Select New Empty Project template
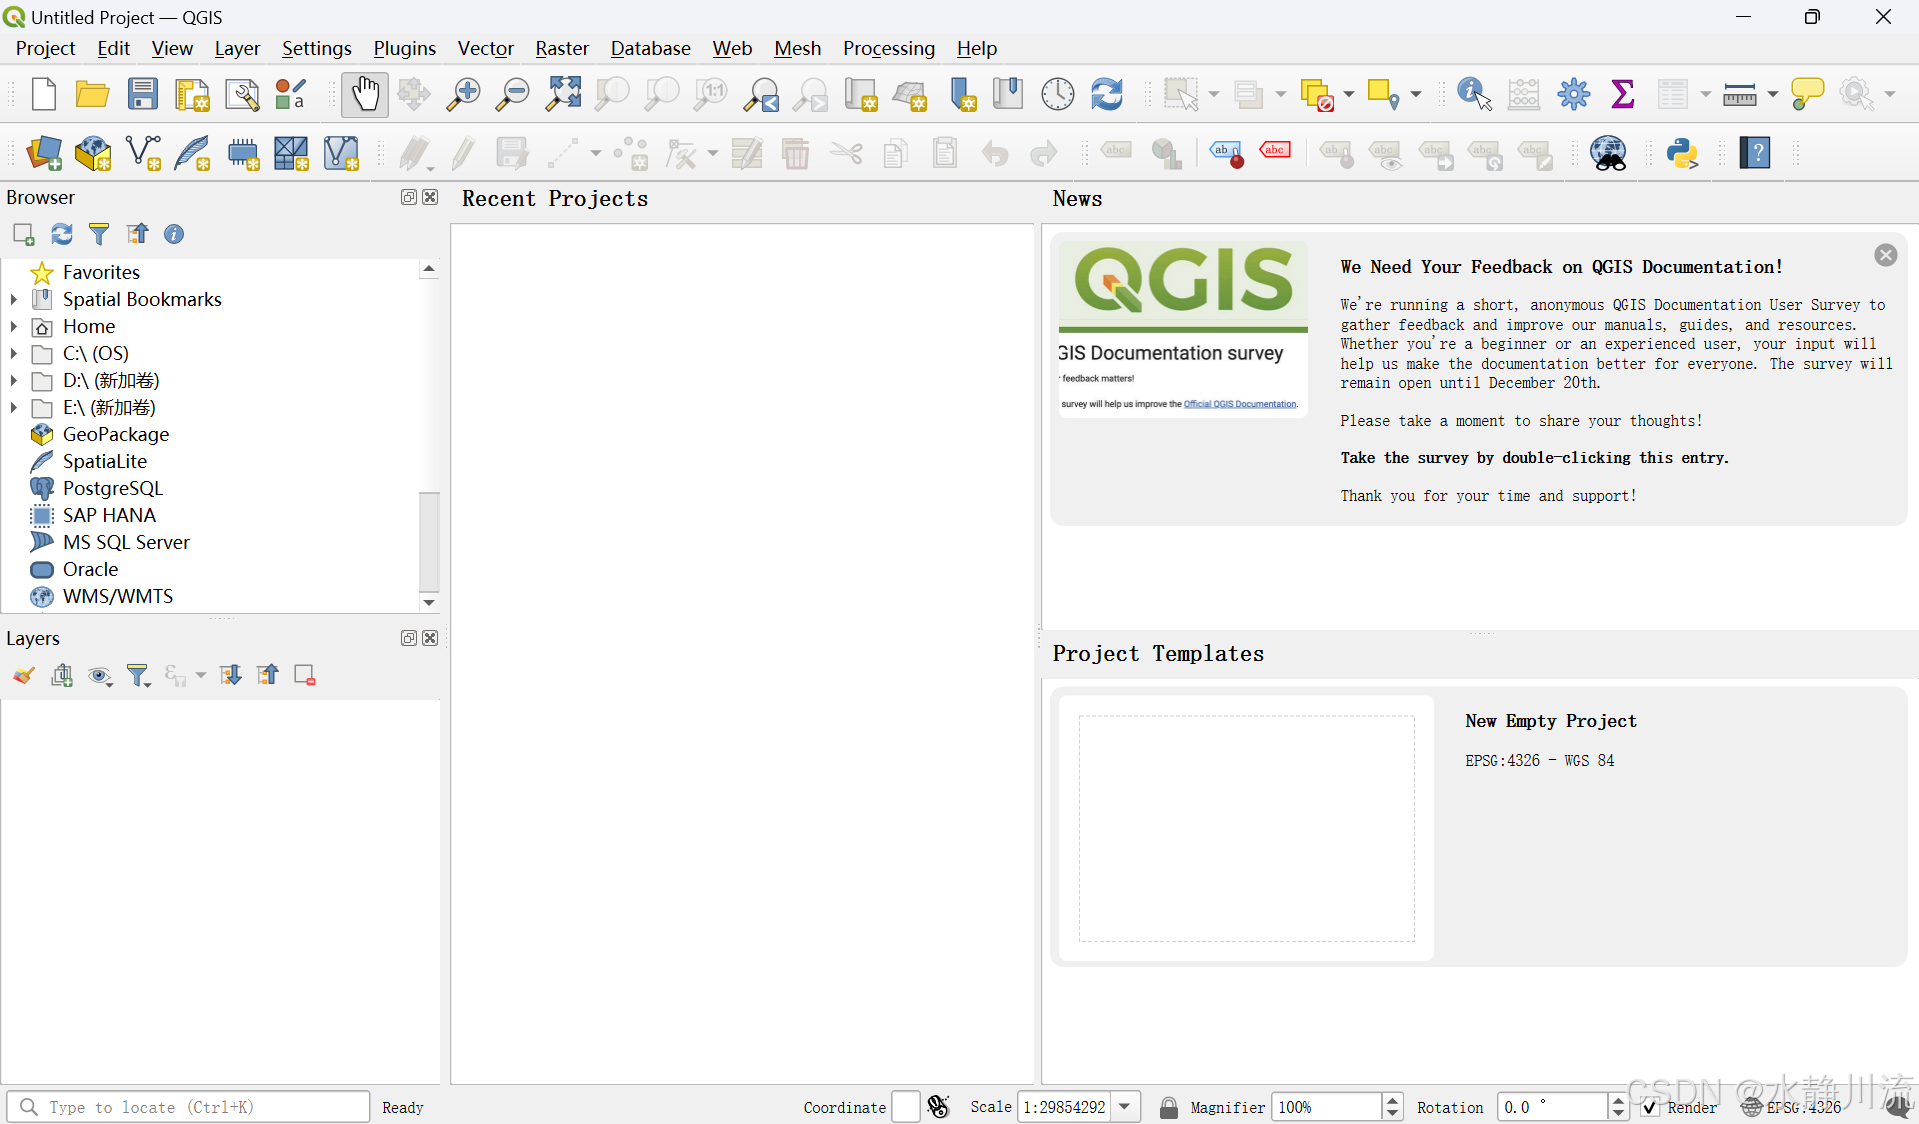1919x1124 pixels. tap(1478, 827)
